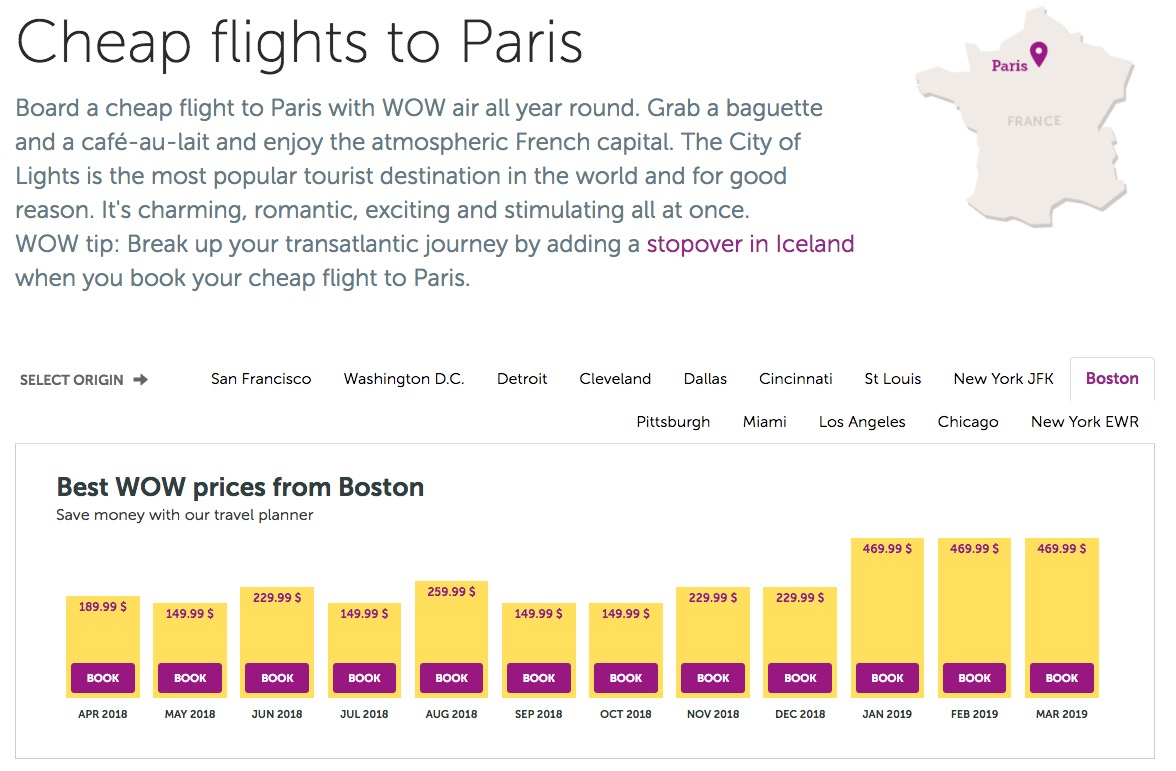Select the St Louis origin option

(892, 379)
